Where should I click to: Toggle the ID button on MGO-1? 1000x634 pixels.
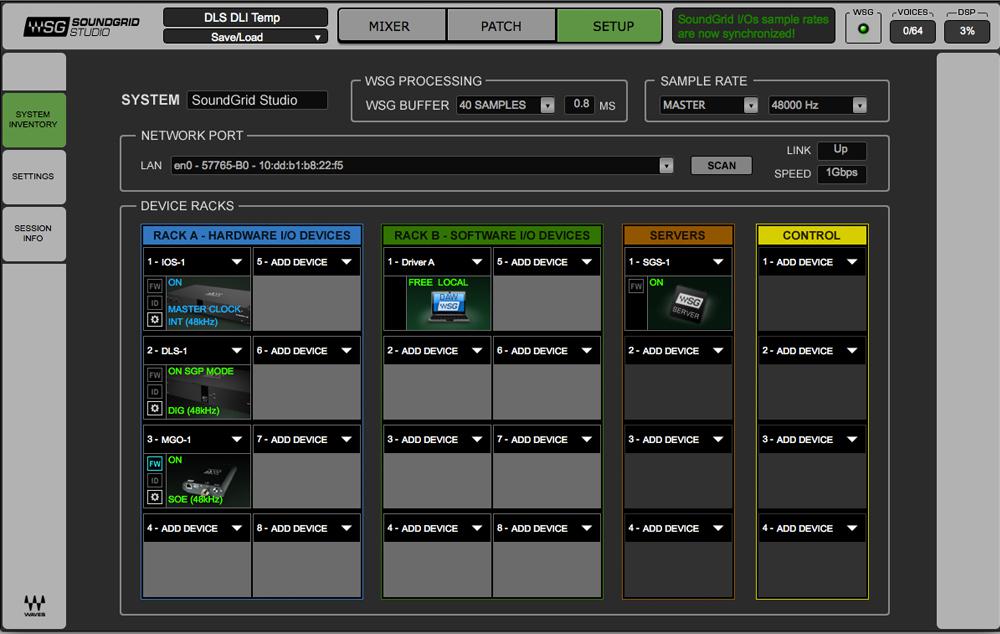154,480
